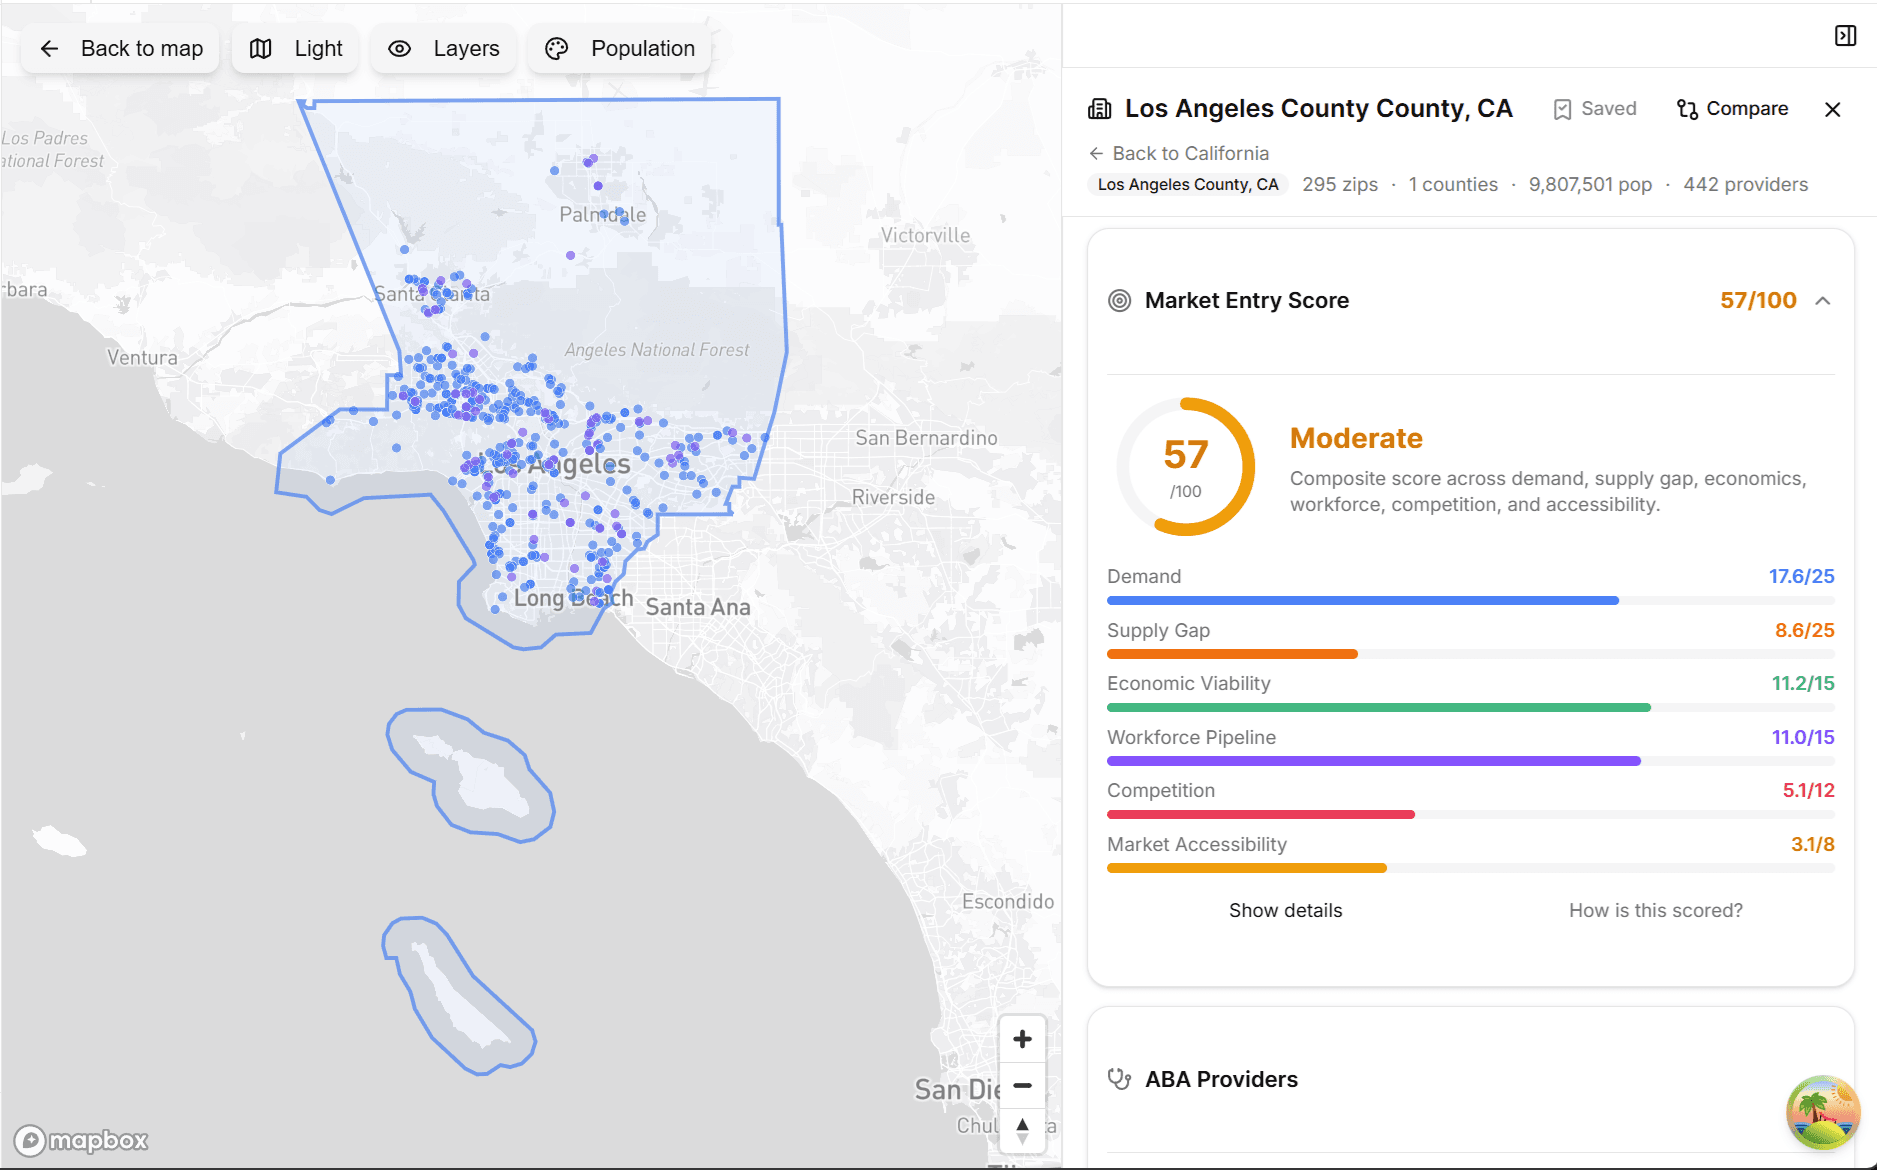Unsave Los Angeles County via the Saved toggle
The image size is (1877, 1170).
1594,108
